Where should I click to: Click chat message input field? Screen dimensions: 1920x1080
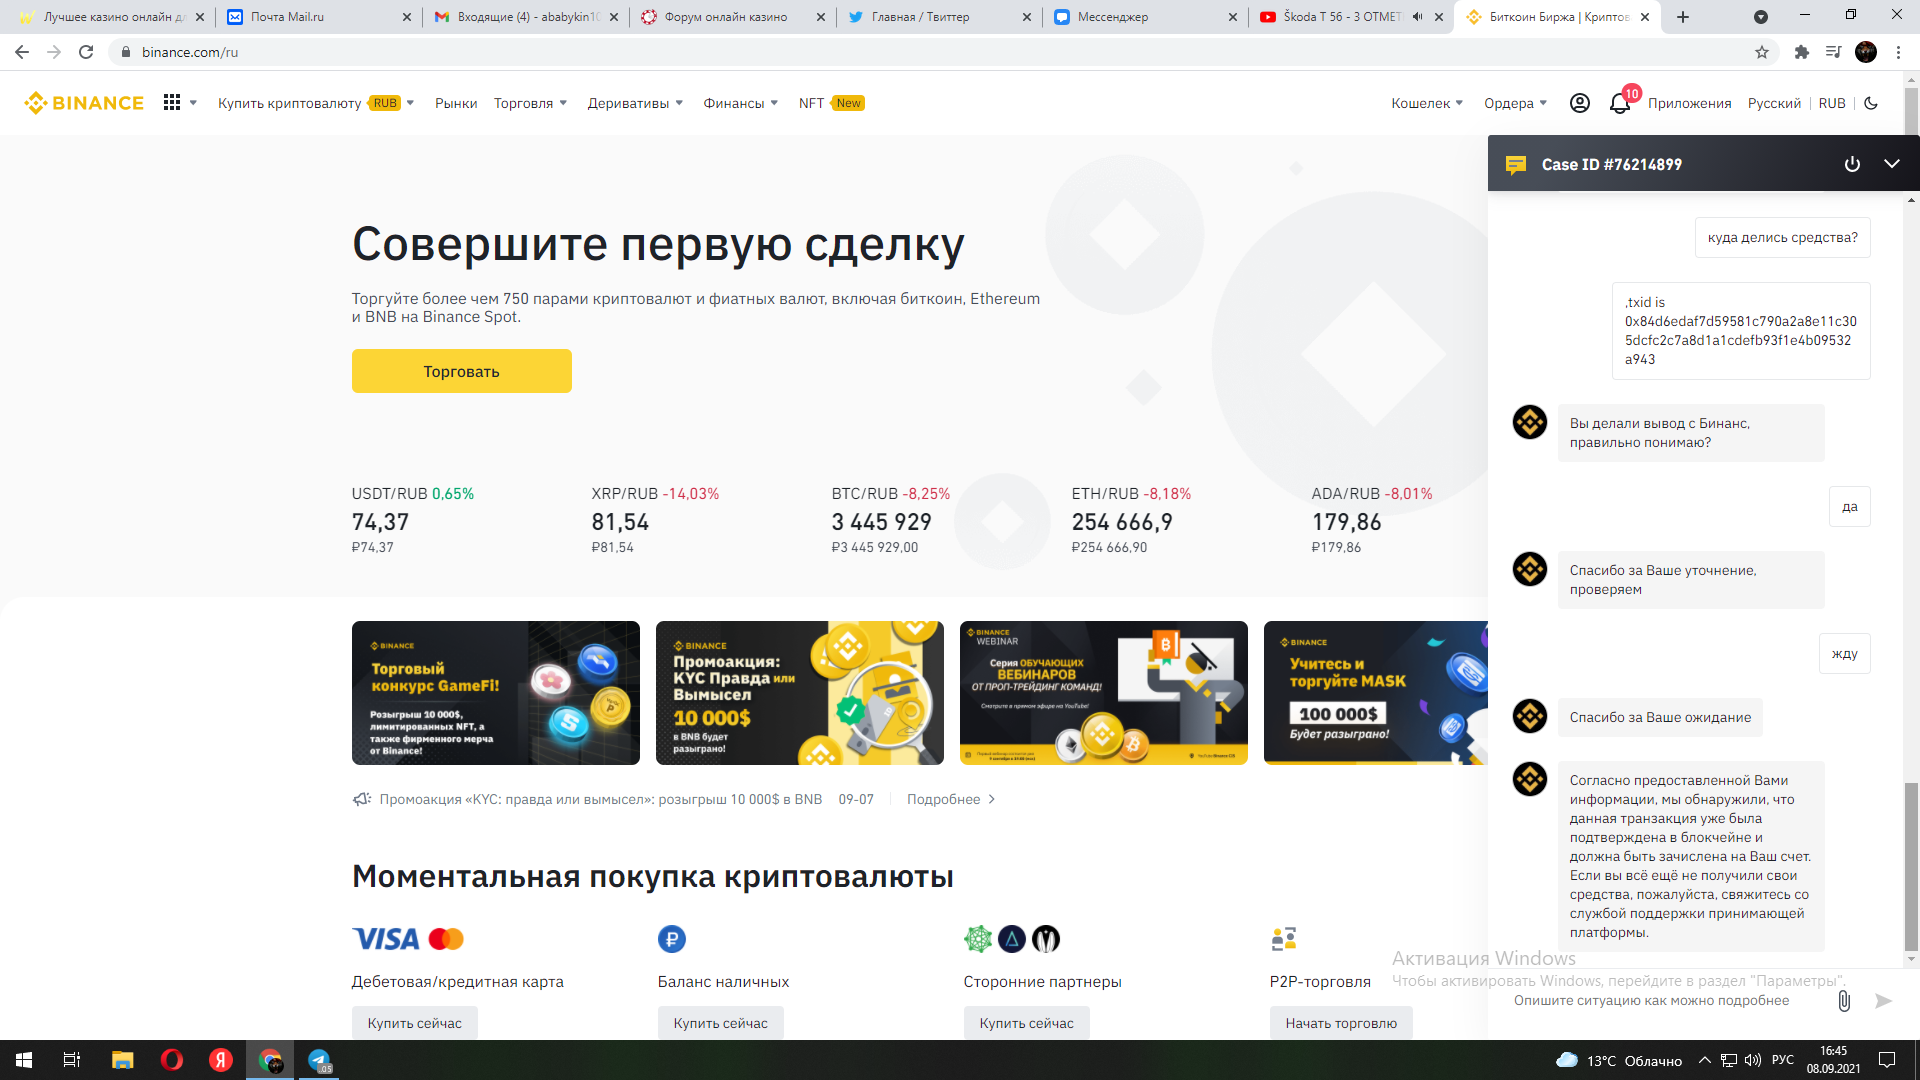click(1665, 1000)
